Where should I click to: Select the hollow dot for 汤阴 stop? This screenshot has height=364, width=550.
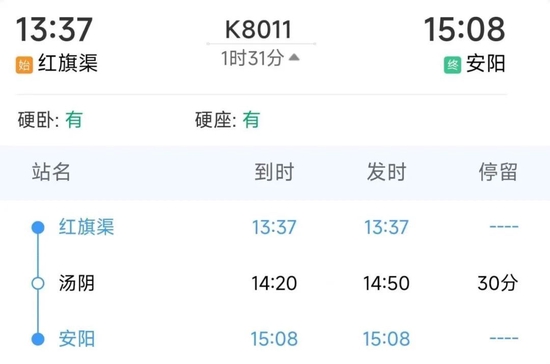pos(38,283)
